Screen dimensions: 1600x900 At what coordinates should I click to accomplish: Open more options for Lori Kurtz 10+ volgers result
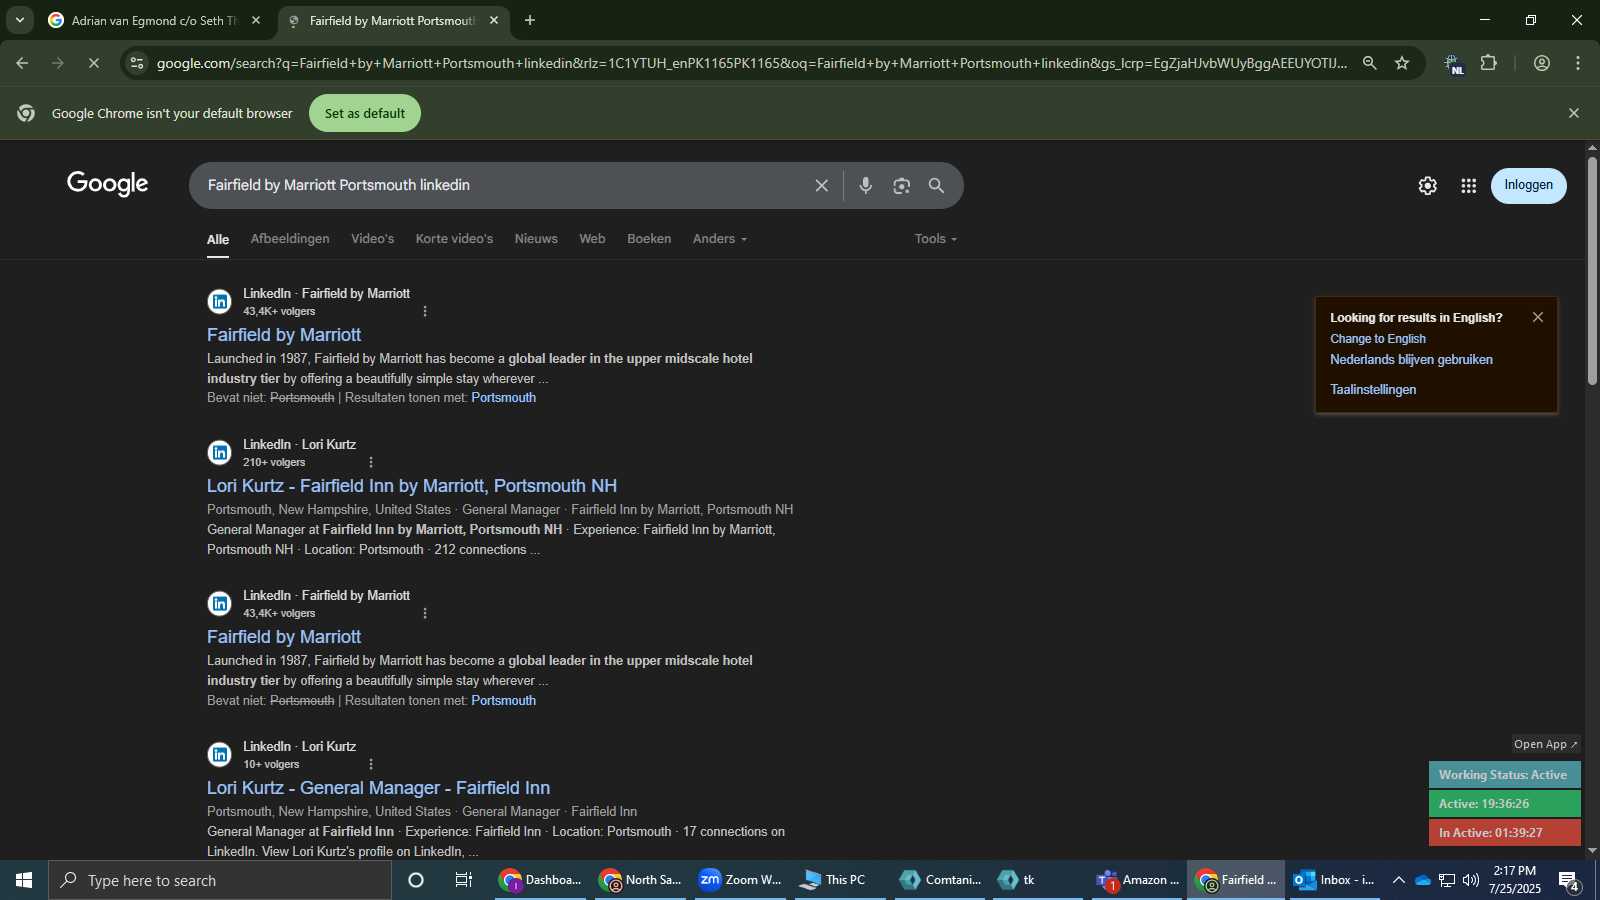tap(371, 764)
